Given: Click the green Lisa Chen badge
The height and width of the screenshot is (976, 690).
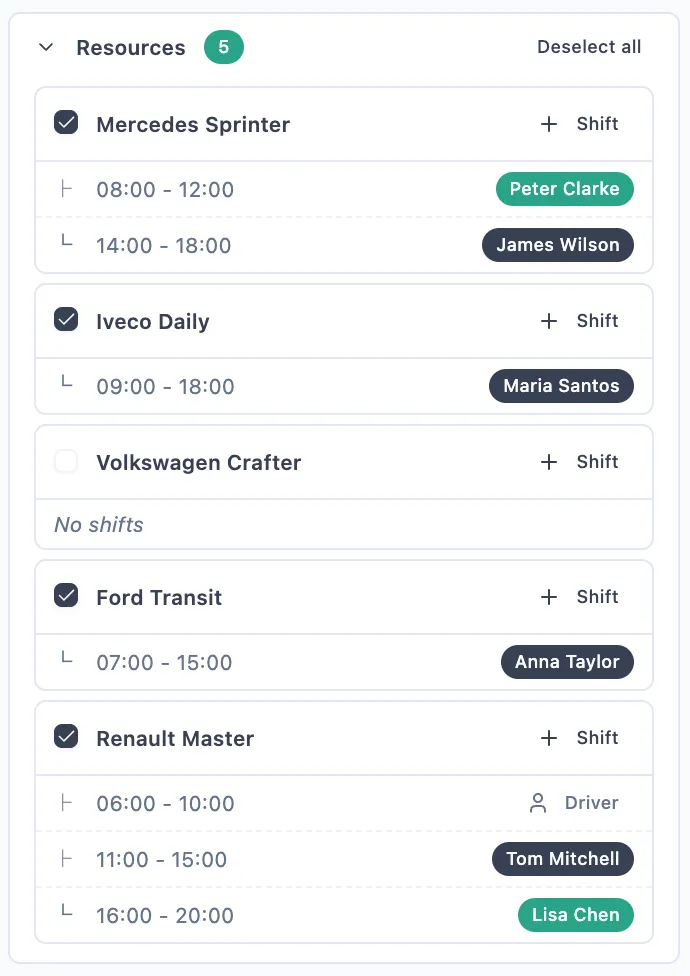Looking at the screenshot, I should (x=575, y=915).
